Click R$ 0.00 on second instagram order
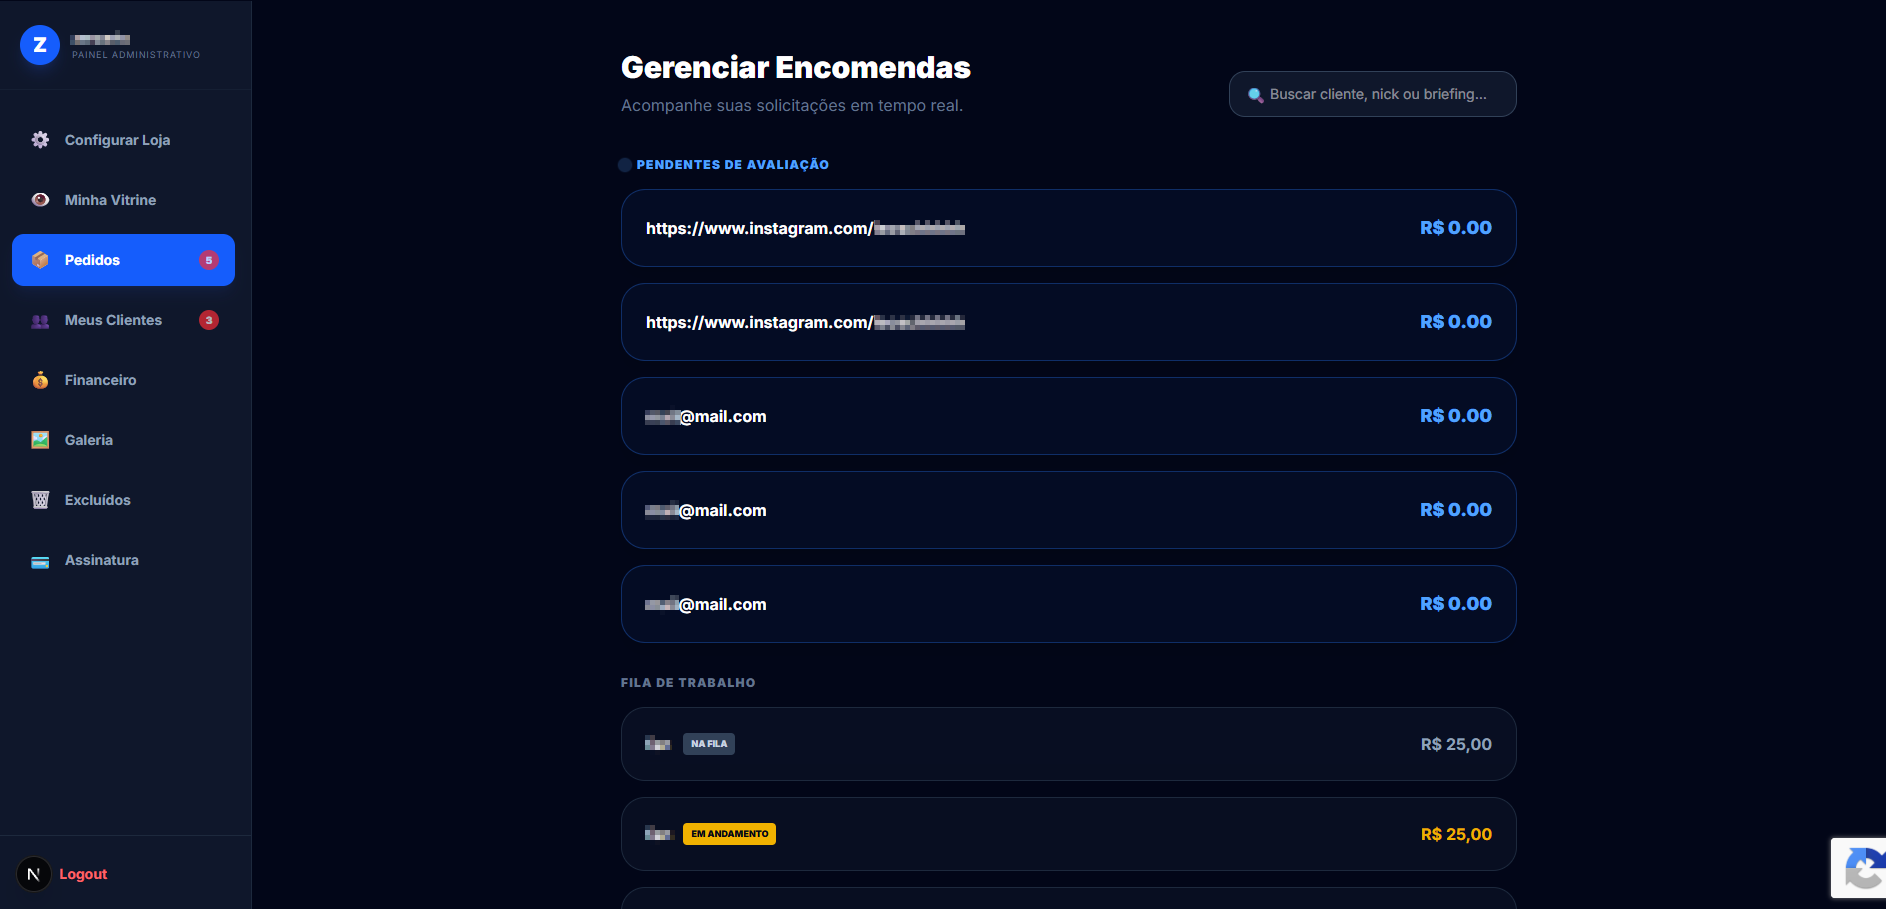Image resolution: width=1886 pixels, height=909 pixels. tap(1456, 322)
